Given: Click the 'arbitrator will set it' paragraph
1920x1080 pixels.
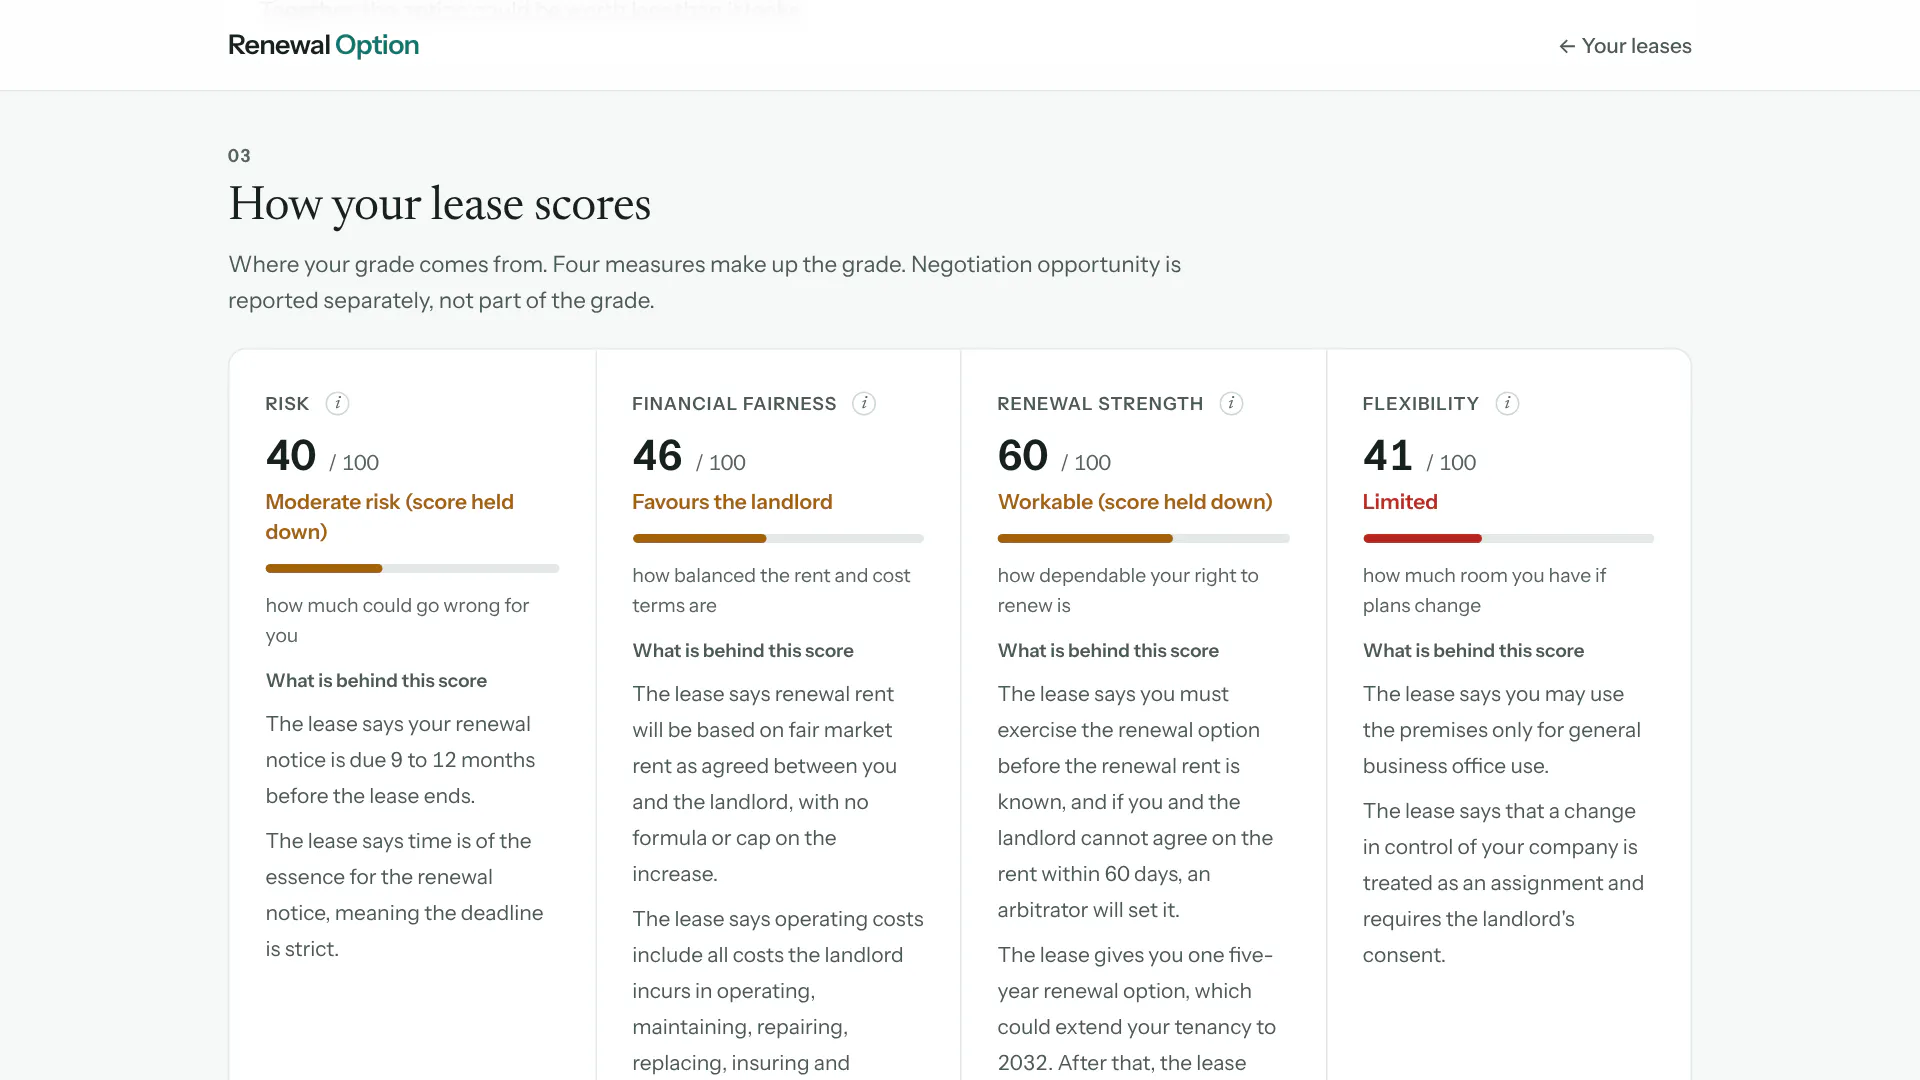Looking at the screenshot, I should [x=1135, y=802].
